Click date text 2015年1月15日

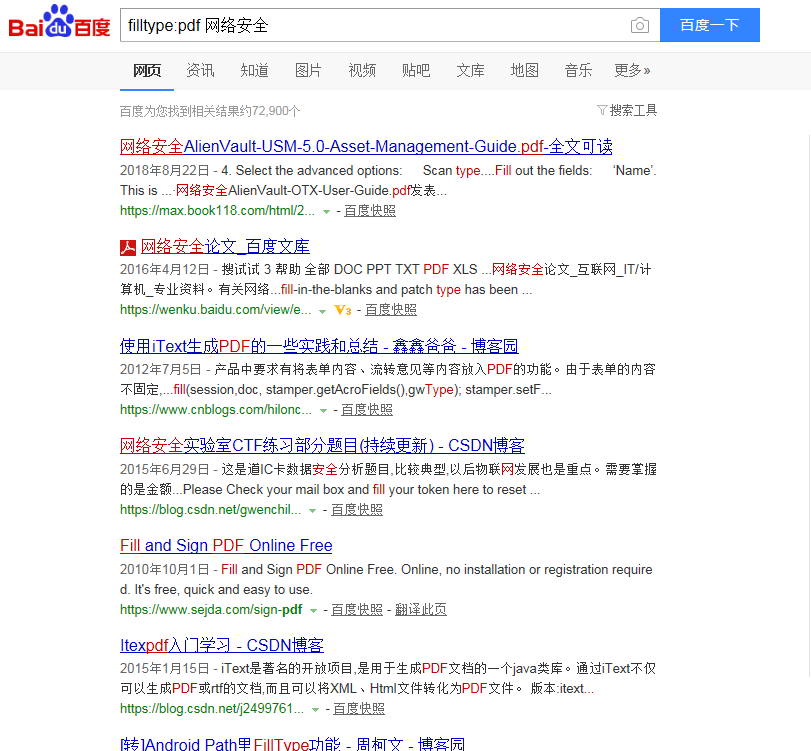(x=164, y=668)
